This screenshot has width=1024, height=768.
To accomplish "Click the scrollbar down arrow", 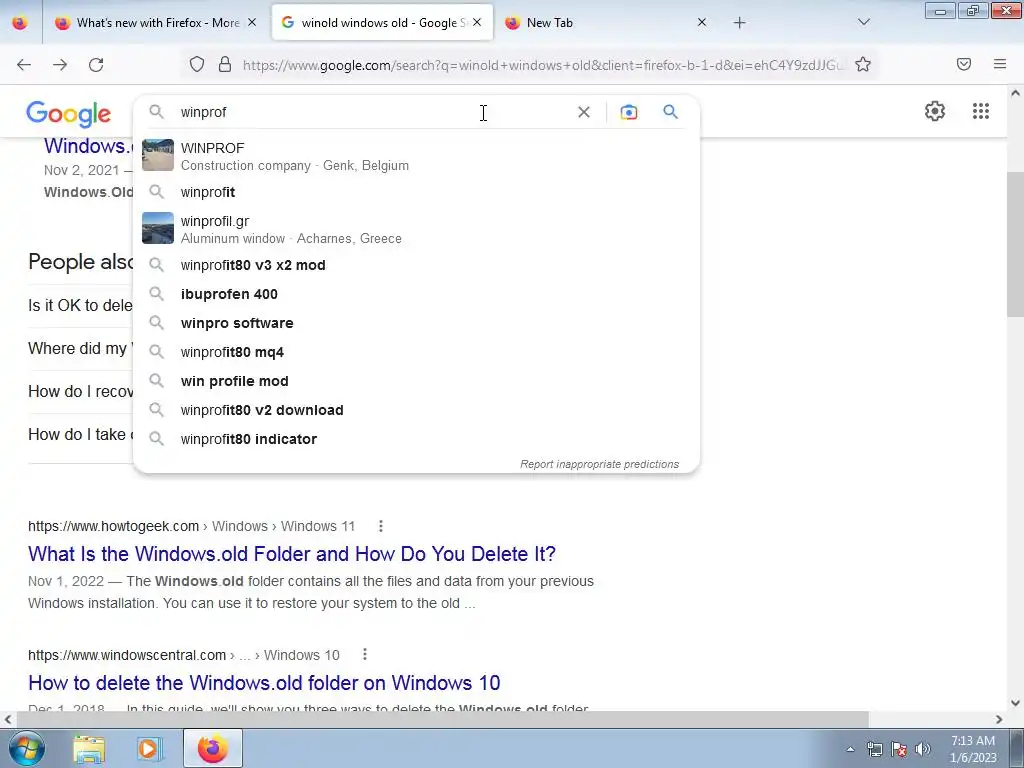I will click(1015, 703).
